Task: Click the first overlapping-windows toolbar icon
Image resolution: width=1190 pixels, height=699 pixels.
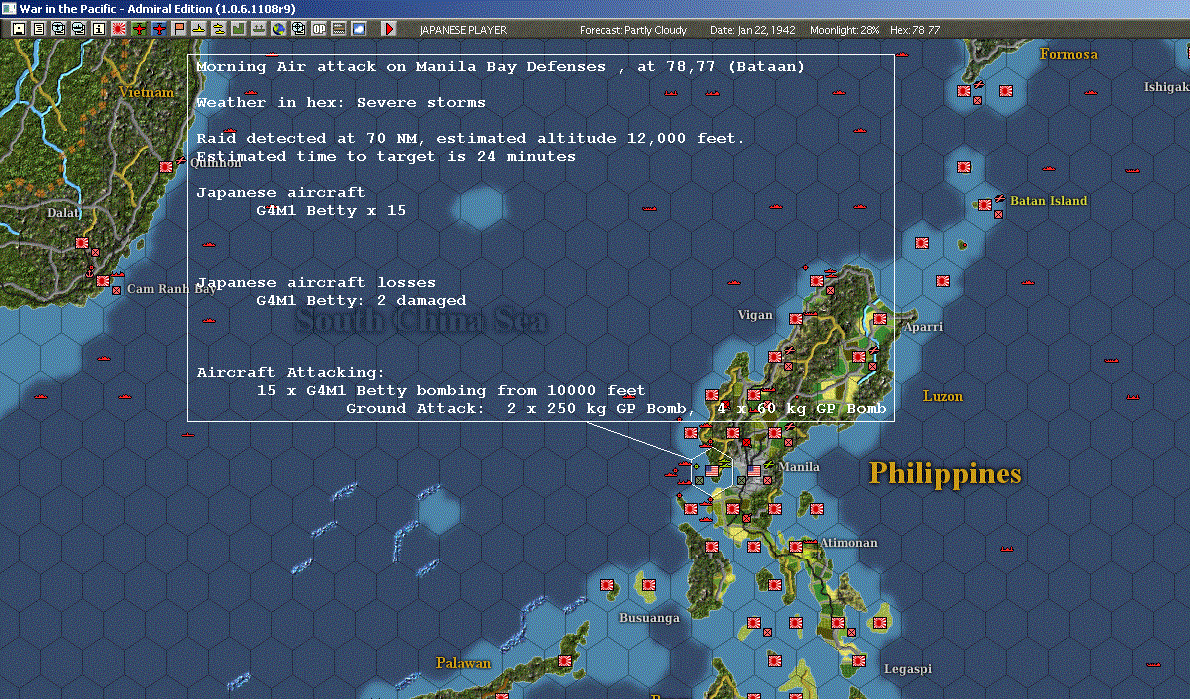Action: click(58, 29)
